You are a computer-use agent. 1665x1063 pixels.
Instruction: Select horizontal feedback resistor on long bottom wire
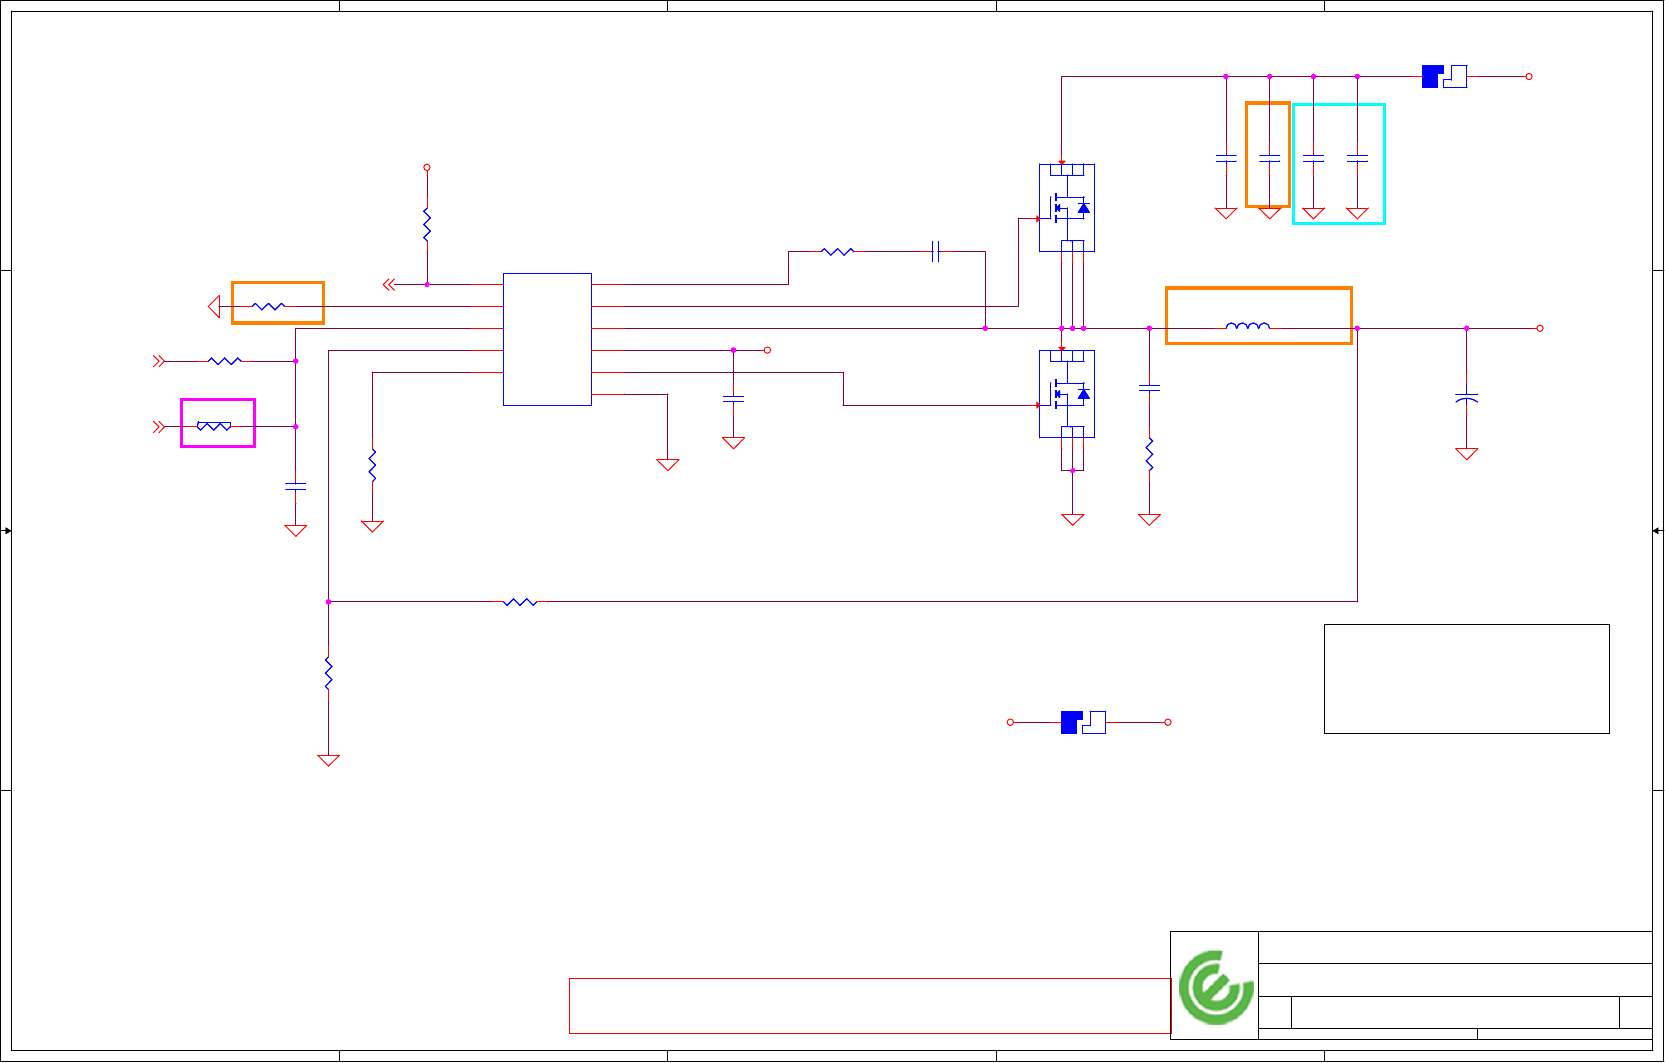click(520, 602)
